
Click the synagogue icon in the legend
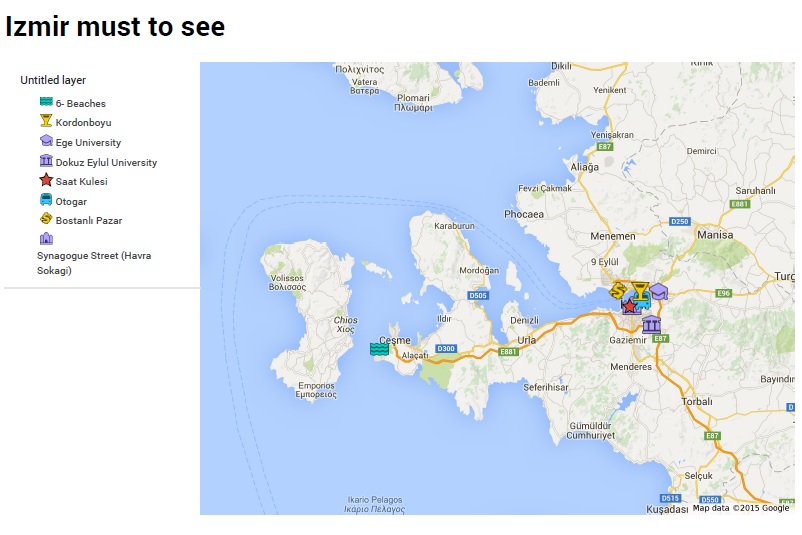tap(46, 239)
